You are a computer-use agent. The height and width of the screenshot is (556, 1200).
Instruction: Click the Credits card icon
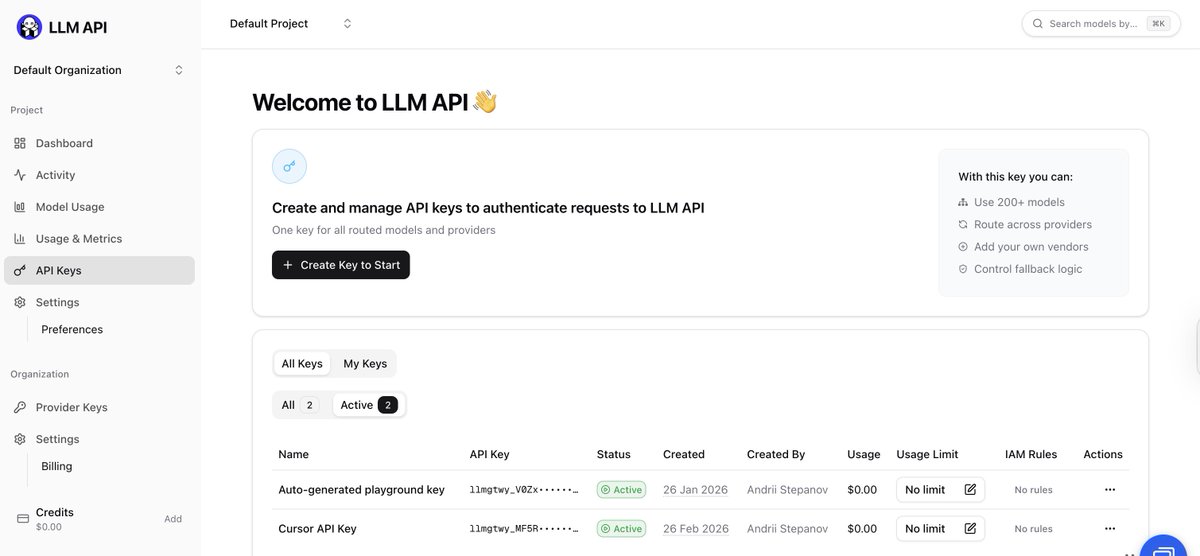[x=23, y=519]
